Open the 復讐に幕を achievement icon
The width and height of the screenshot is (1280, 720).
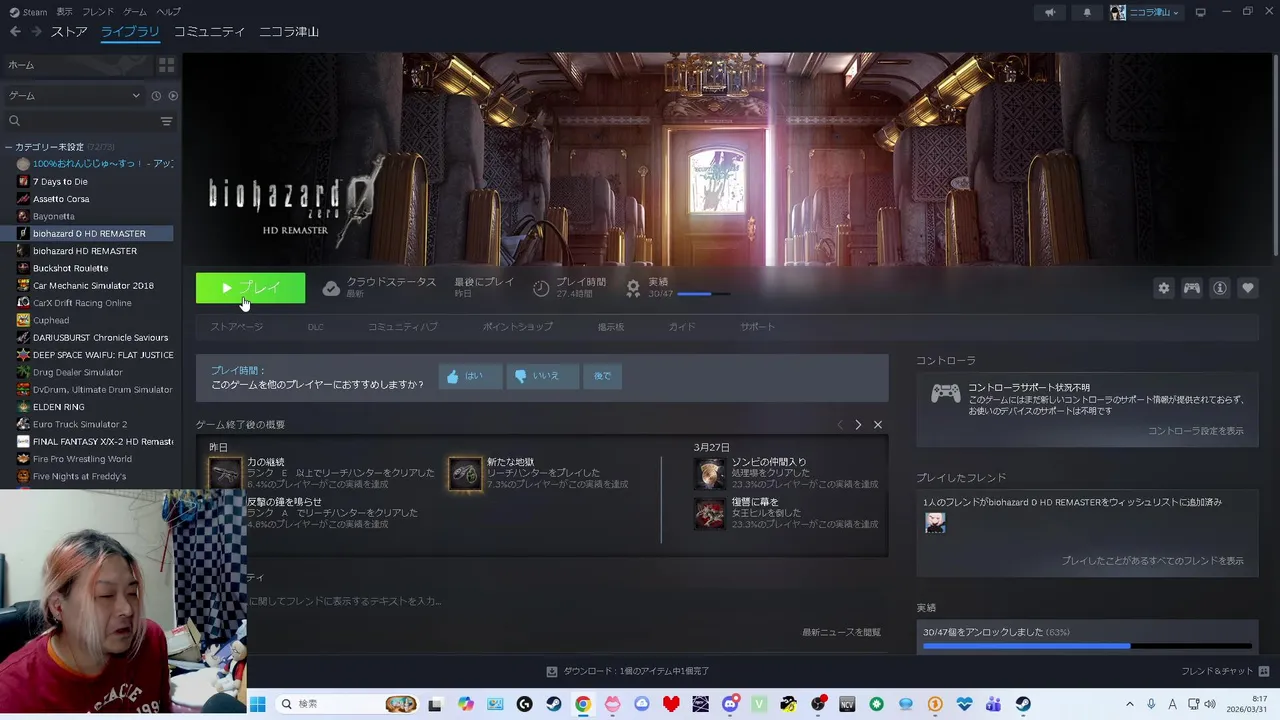pos(710,514)
